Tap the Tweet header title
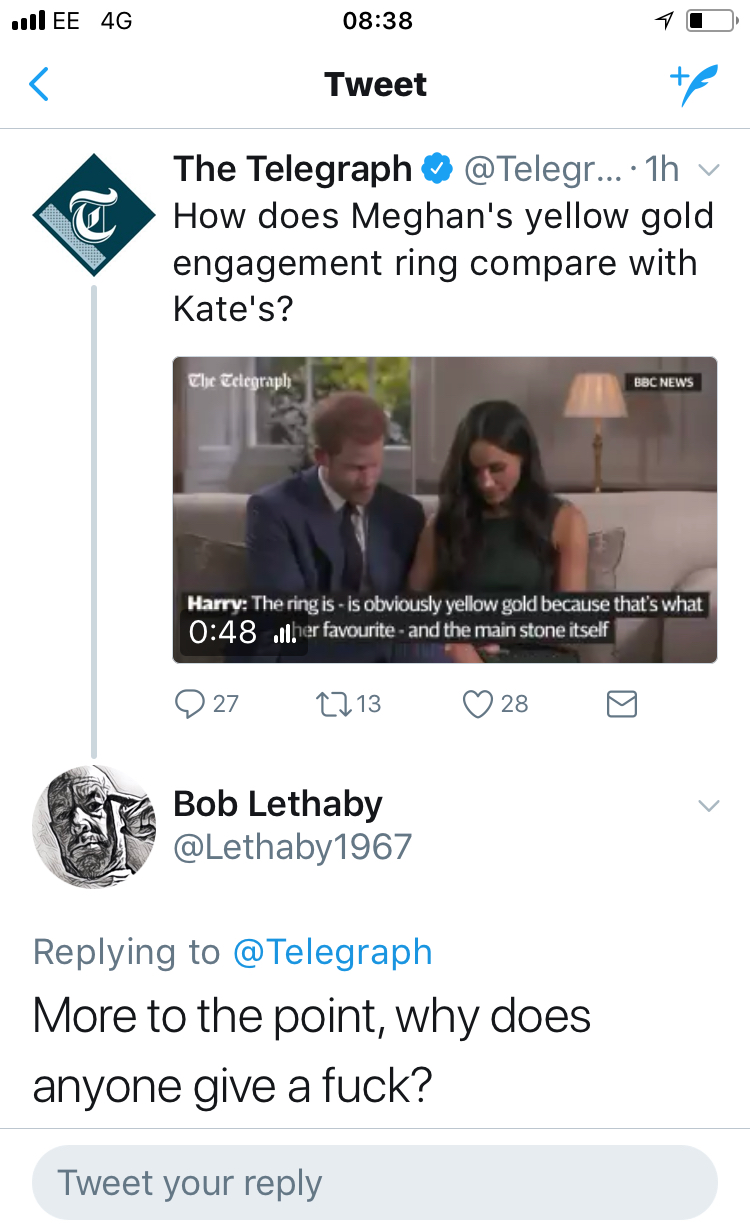 click(375, 85)
